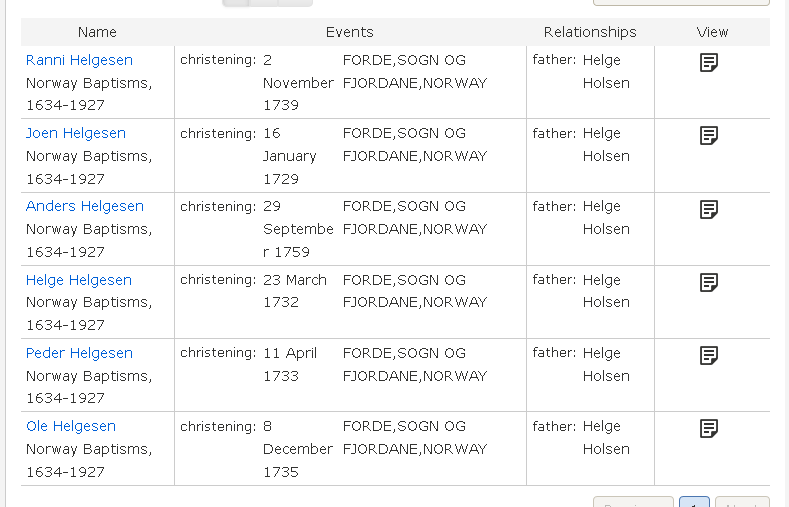Click the View column header

(712, 32)
